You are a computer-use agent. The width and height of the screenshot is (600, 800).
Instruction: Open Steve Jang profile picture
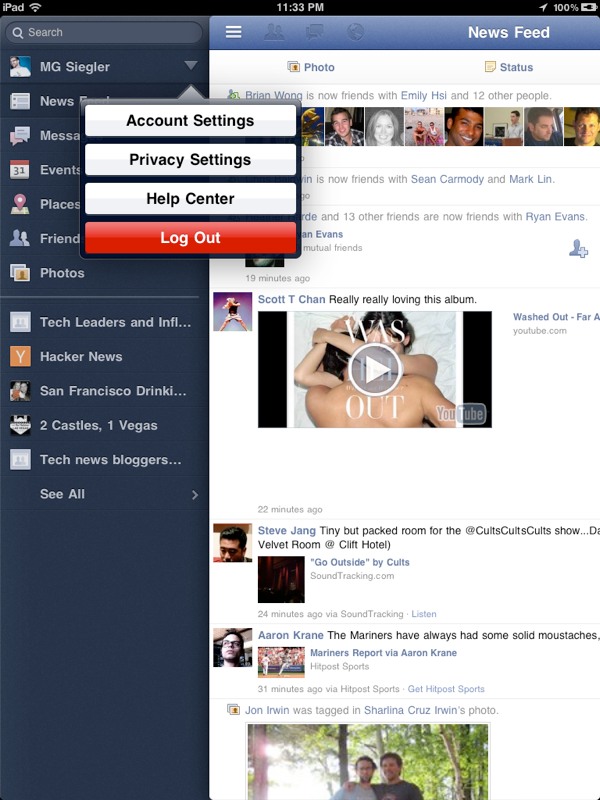coord(233,543)
